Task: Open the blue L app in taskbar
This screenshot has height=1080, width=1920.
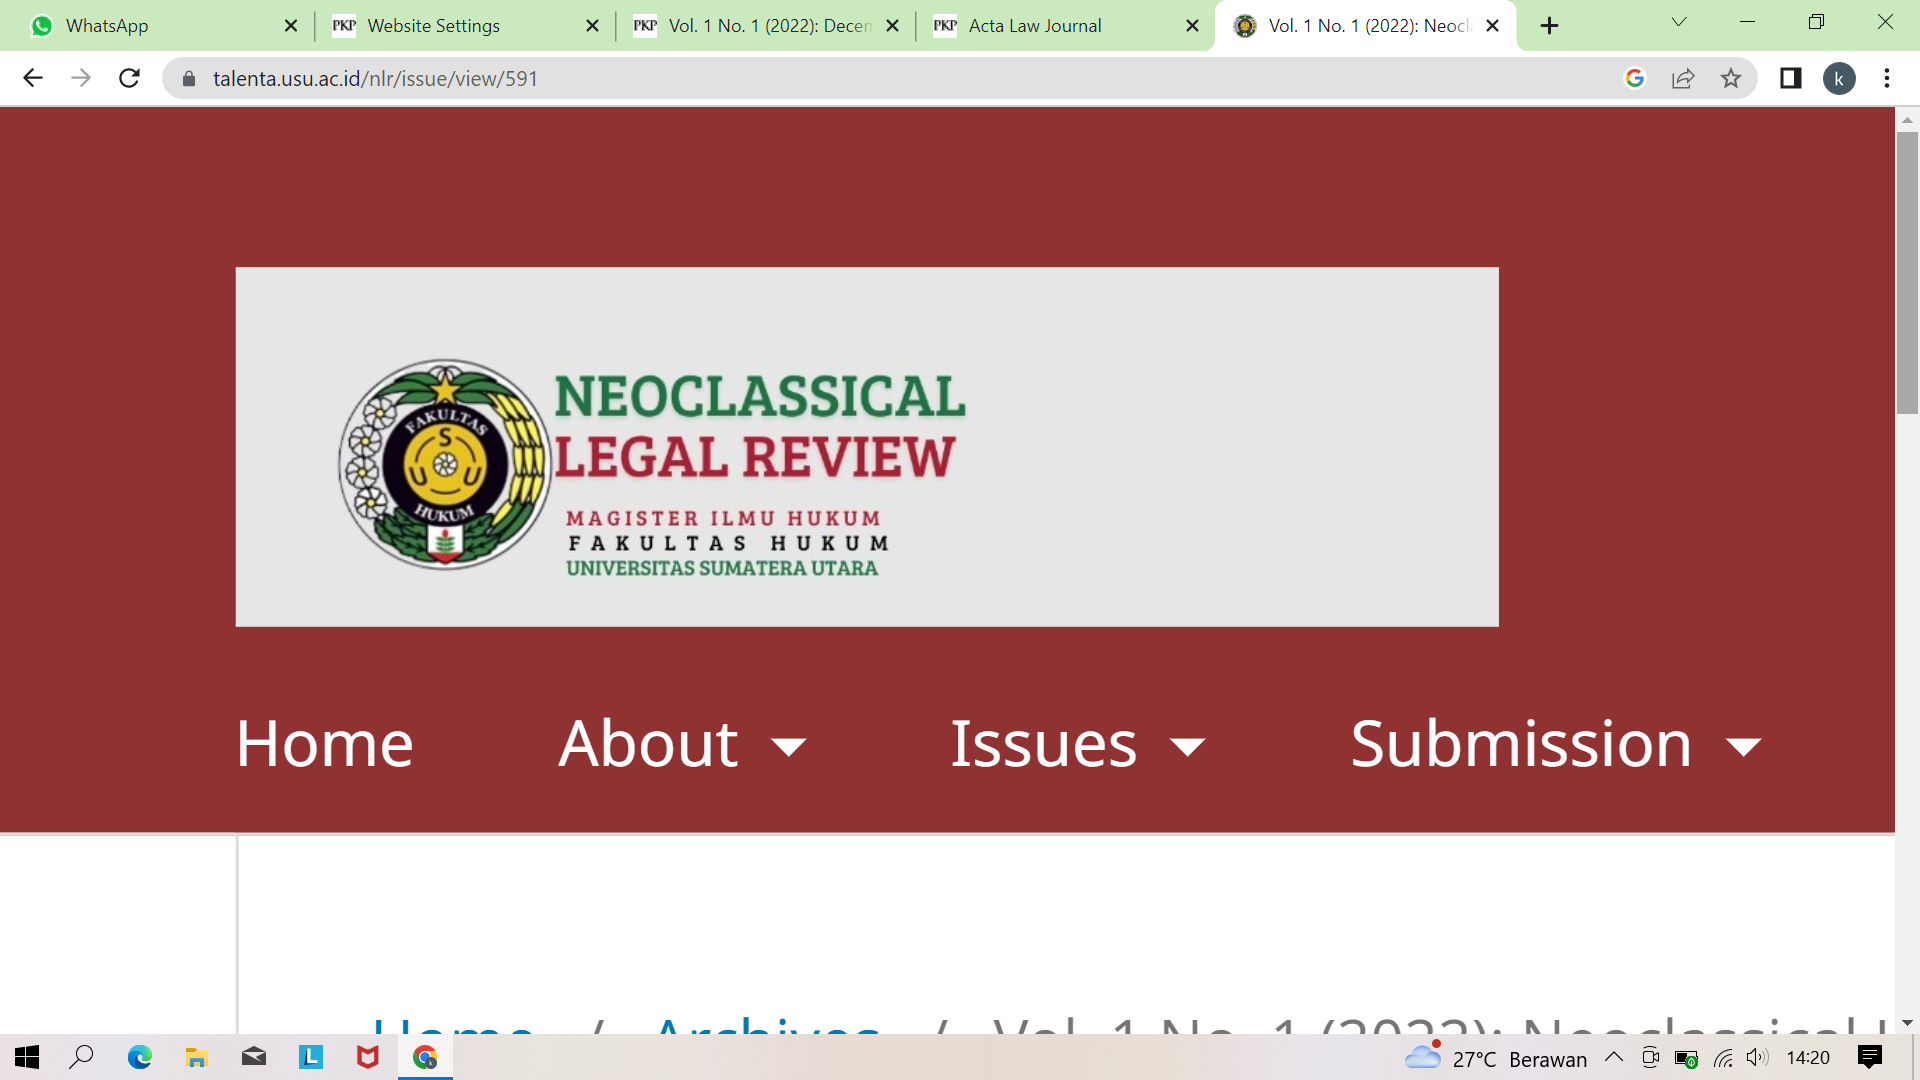Action: click(x=311, y=1057)
